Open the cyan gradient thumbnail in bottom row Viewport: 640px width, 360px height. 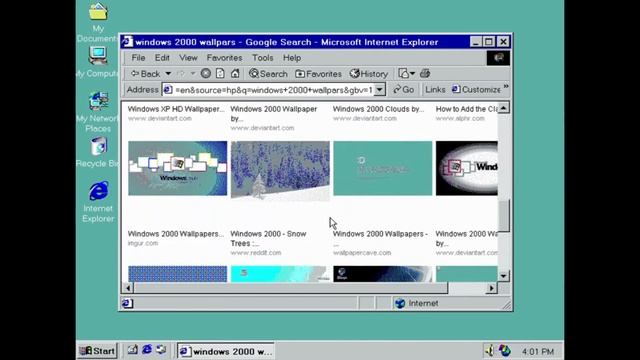280,274
